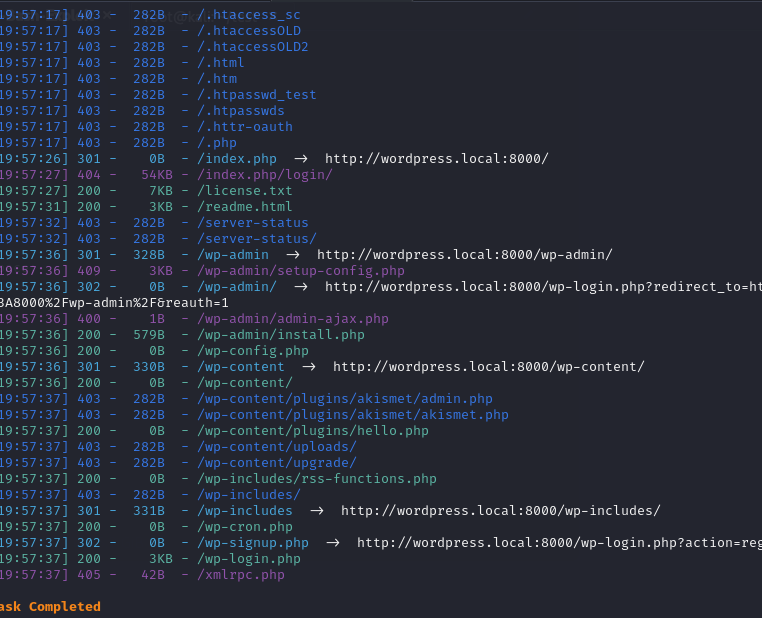Select the 400 status code
The width and height of the screenshot is (762, 618).
(x=89, y=319)
